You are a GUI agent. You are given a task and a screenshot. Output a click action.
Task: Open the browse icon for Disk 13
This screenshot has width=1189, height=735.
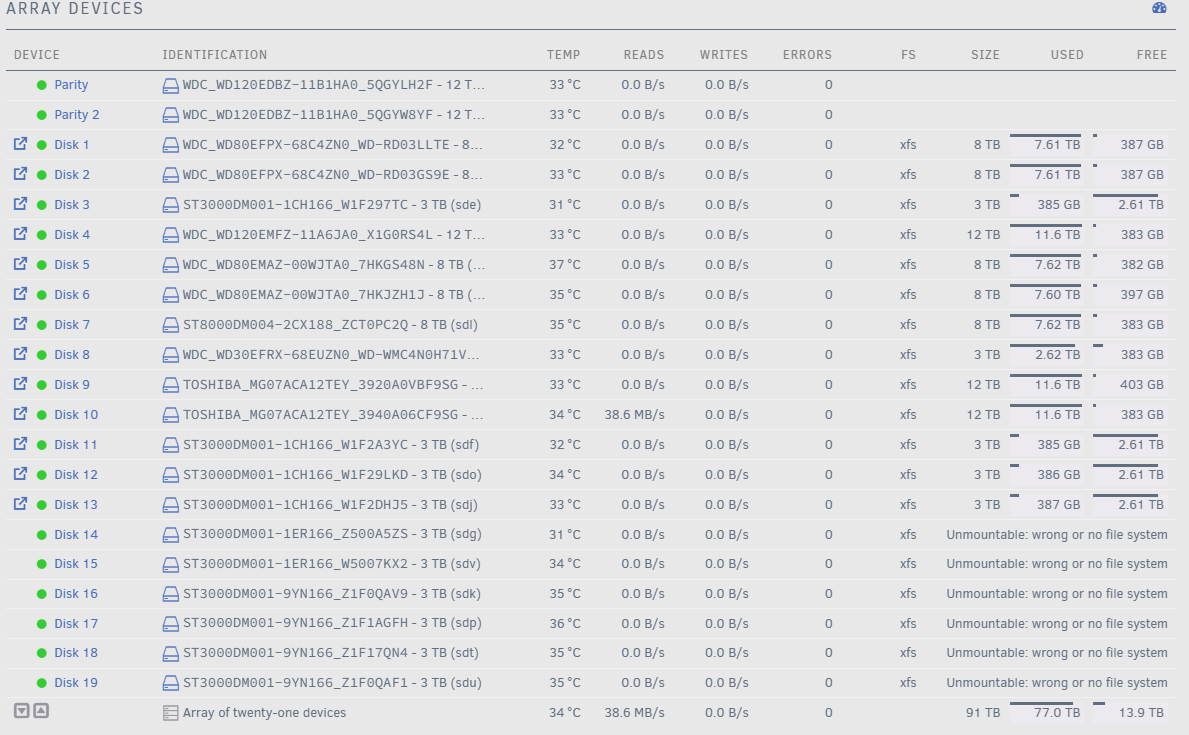pyautogui.click(x=20, y=504)
